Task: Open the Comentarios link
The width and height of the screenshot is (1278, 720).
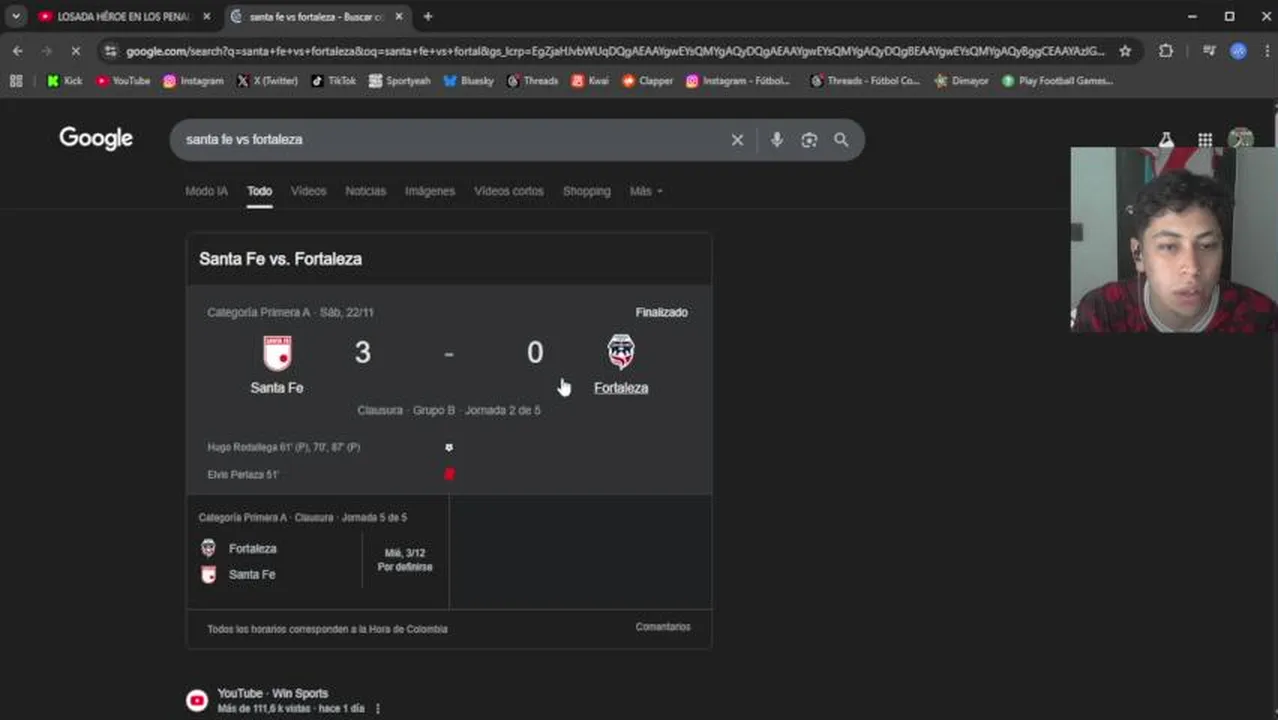Action: click(x=663, y=627)
